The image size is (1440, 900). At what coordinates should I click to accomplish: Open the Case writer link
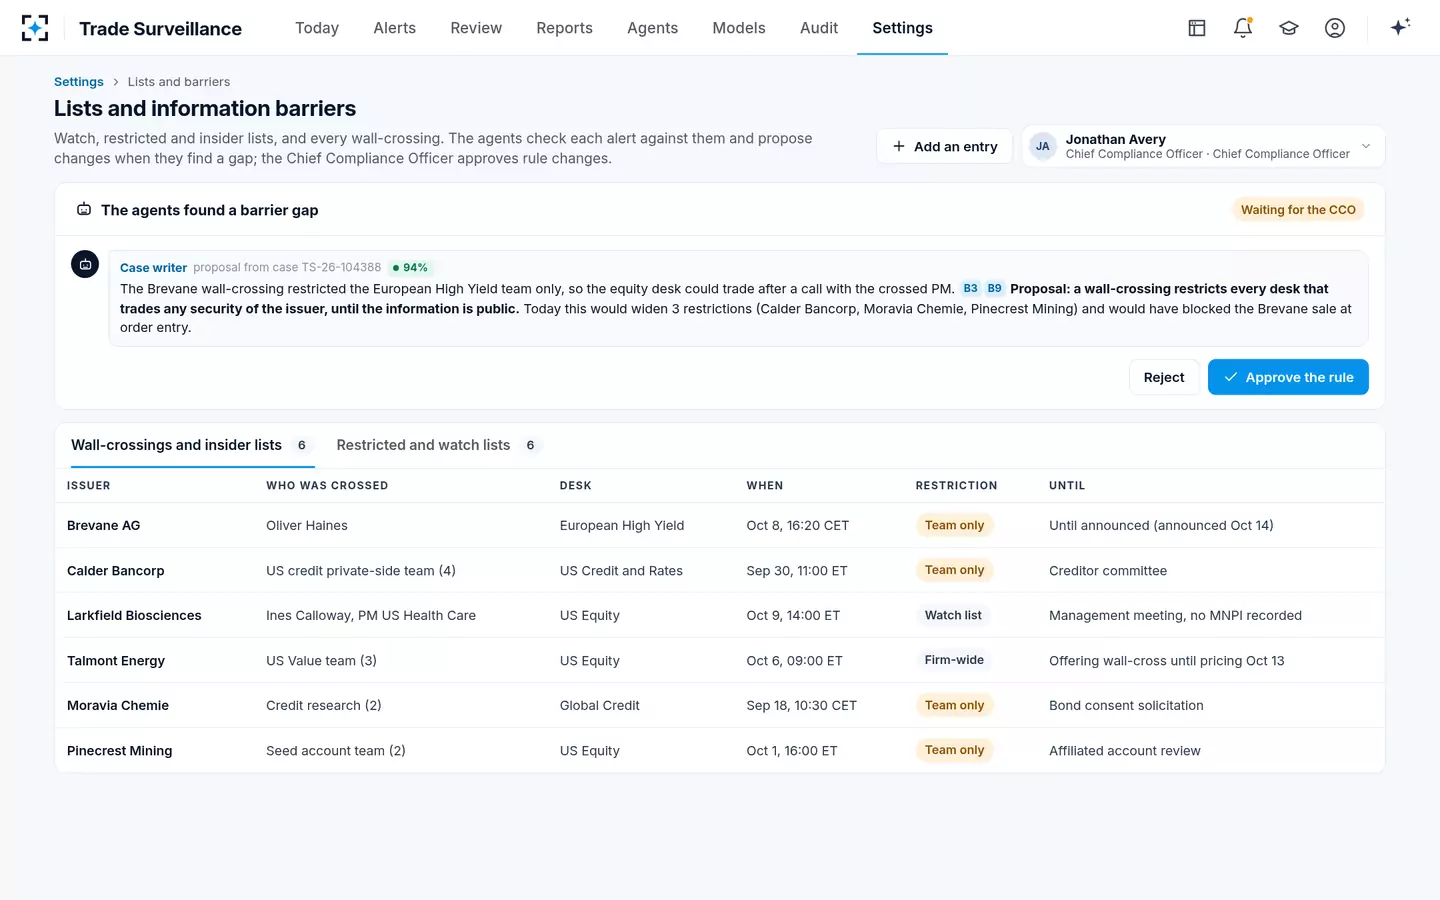[x=153, y=268]
